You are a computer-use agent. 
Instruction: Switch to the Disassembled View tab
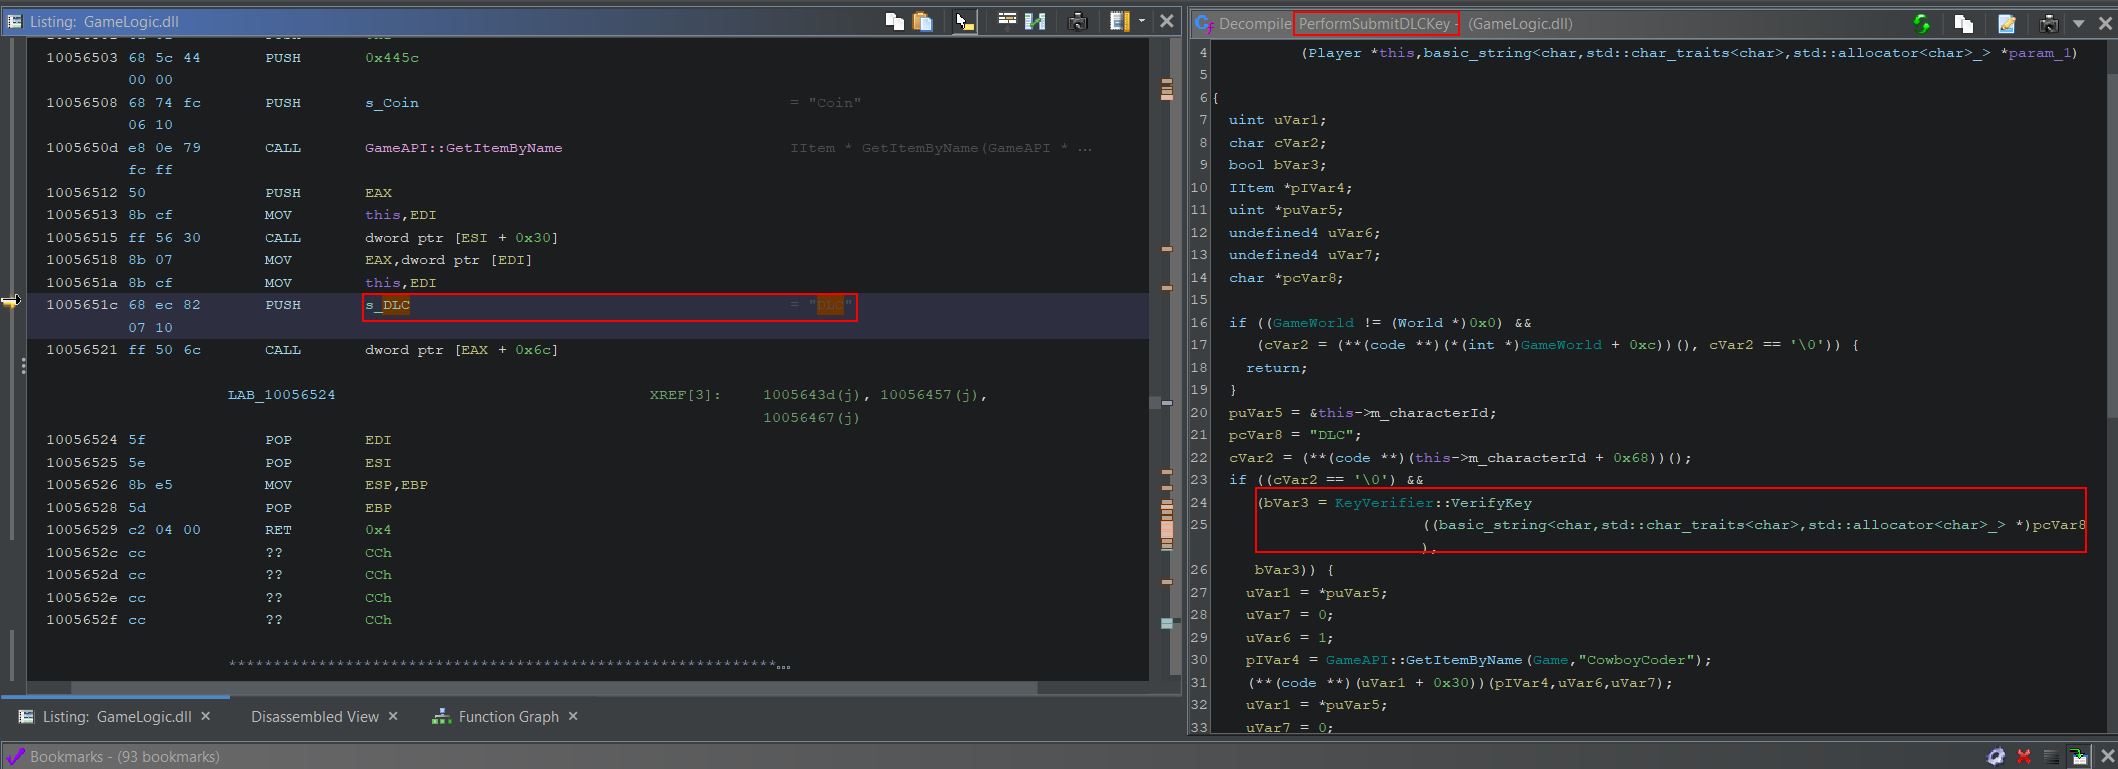click(315, 716)
